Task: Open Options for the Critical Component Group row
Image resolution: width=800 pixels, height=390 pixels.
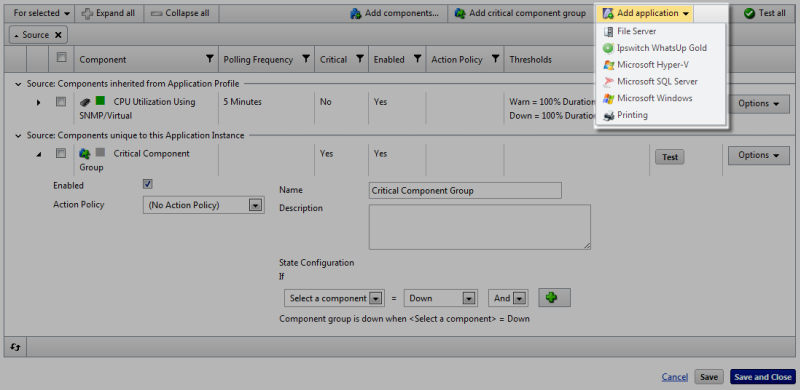Action: tap(759, 155)
